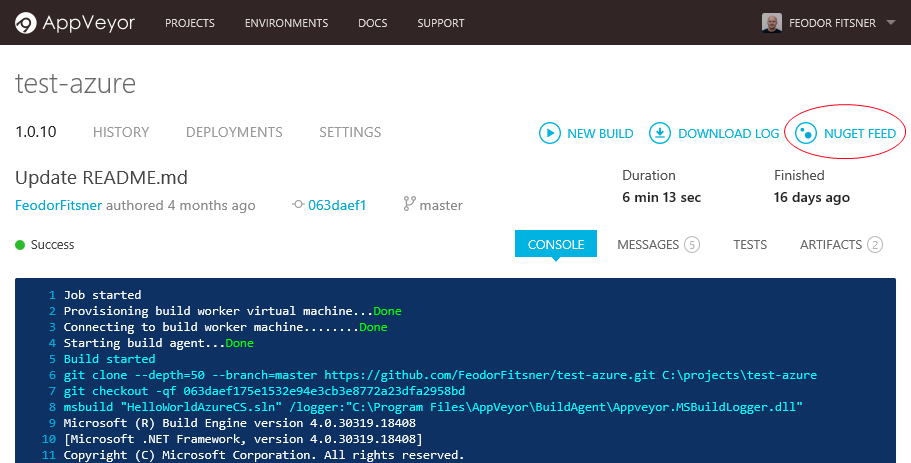Open the ENVIRONMENTS menu
This screenshot has height=463, width=911.
point(286,23)
